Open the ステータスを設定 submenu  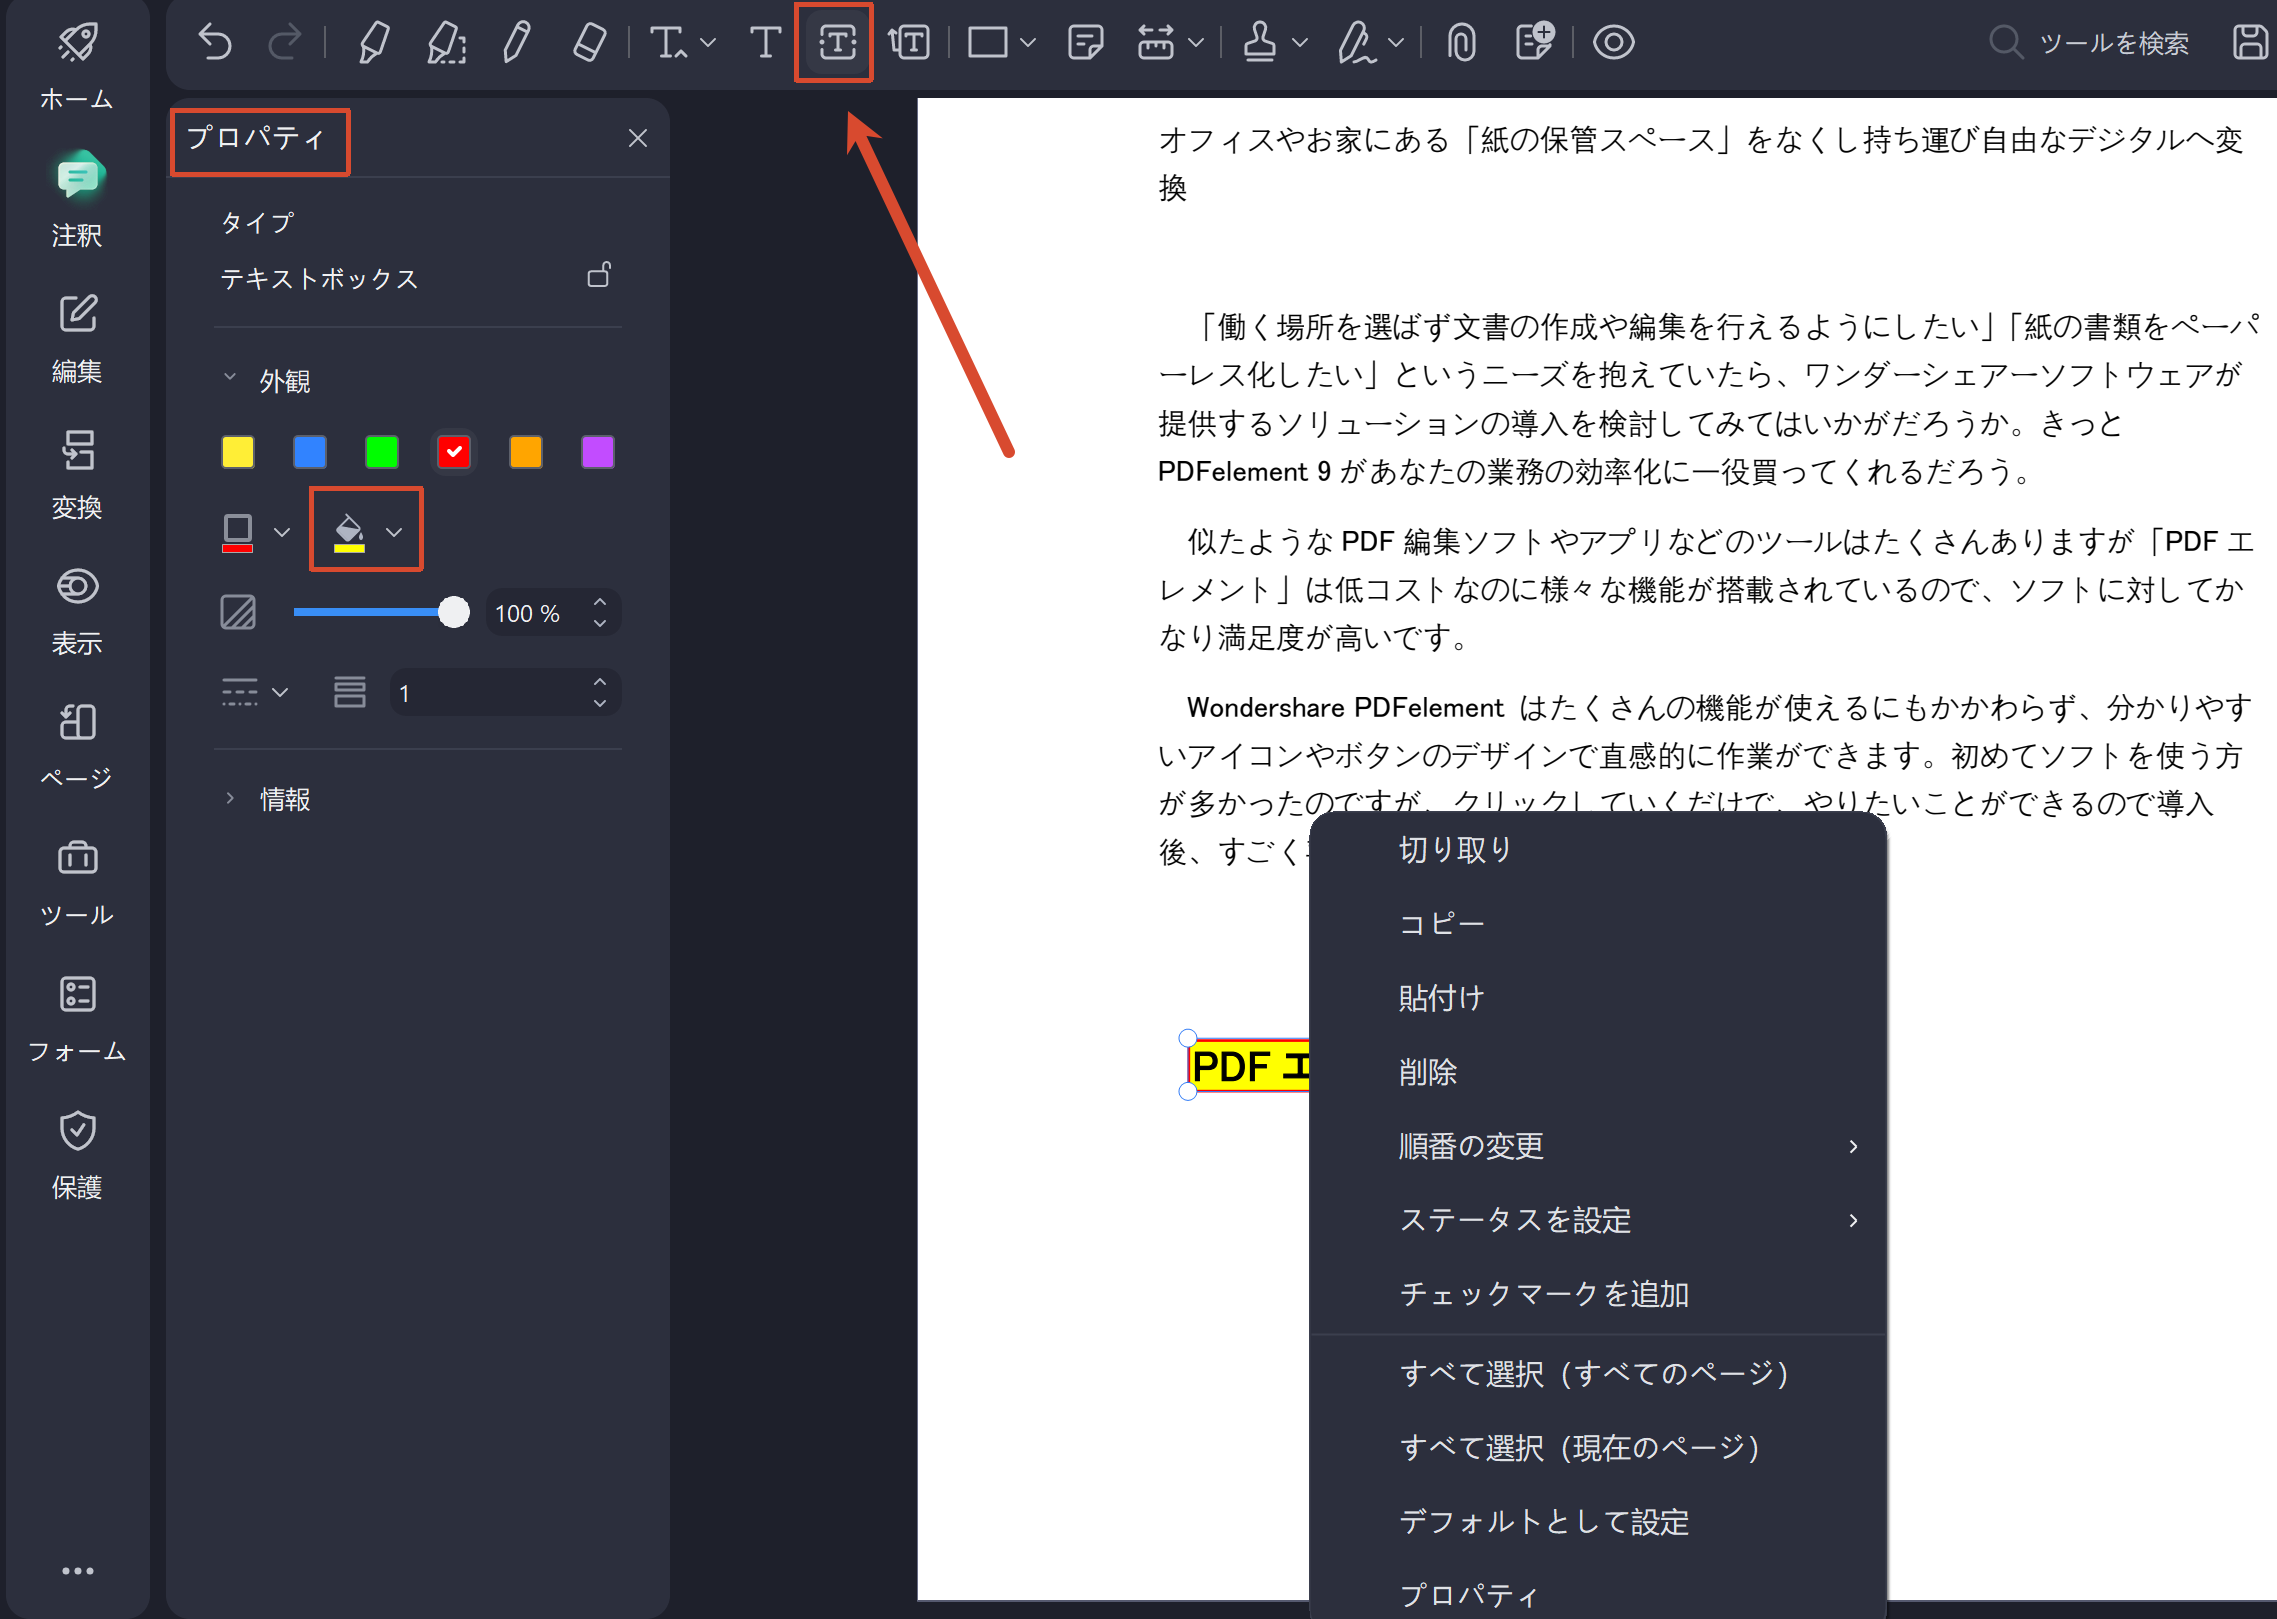pos(1597,1220)
